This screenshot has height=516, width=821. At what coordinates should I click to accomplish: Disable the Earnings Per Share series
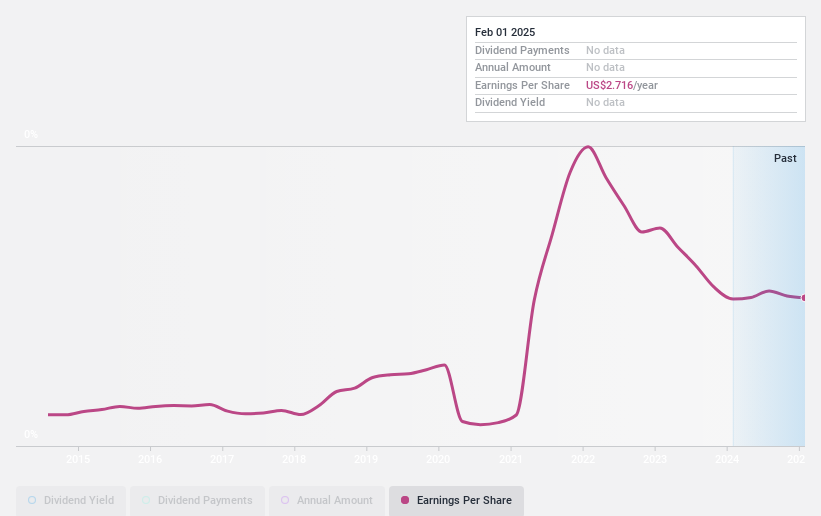click(456, 500)
